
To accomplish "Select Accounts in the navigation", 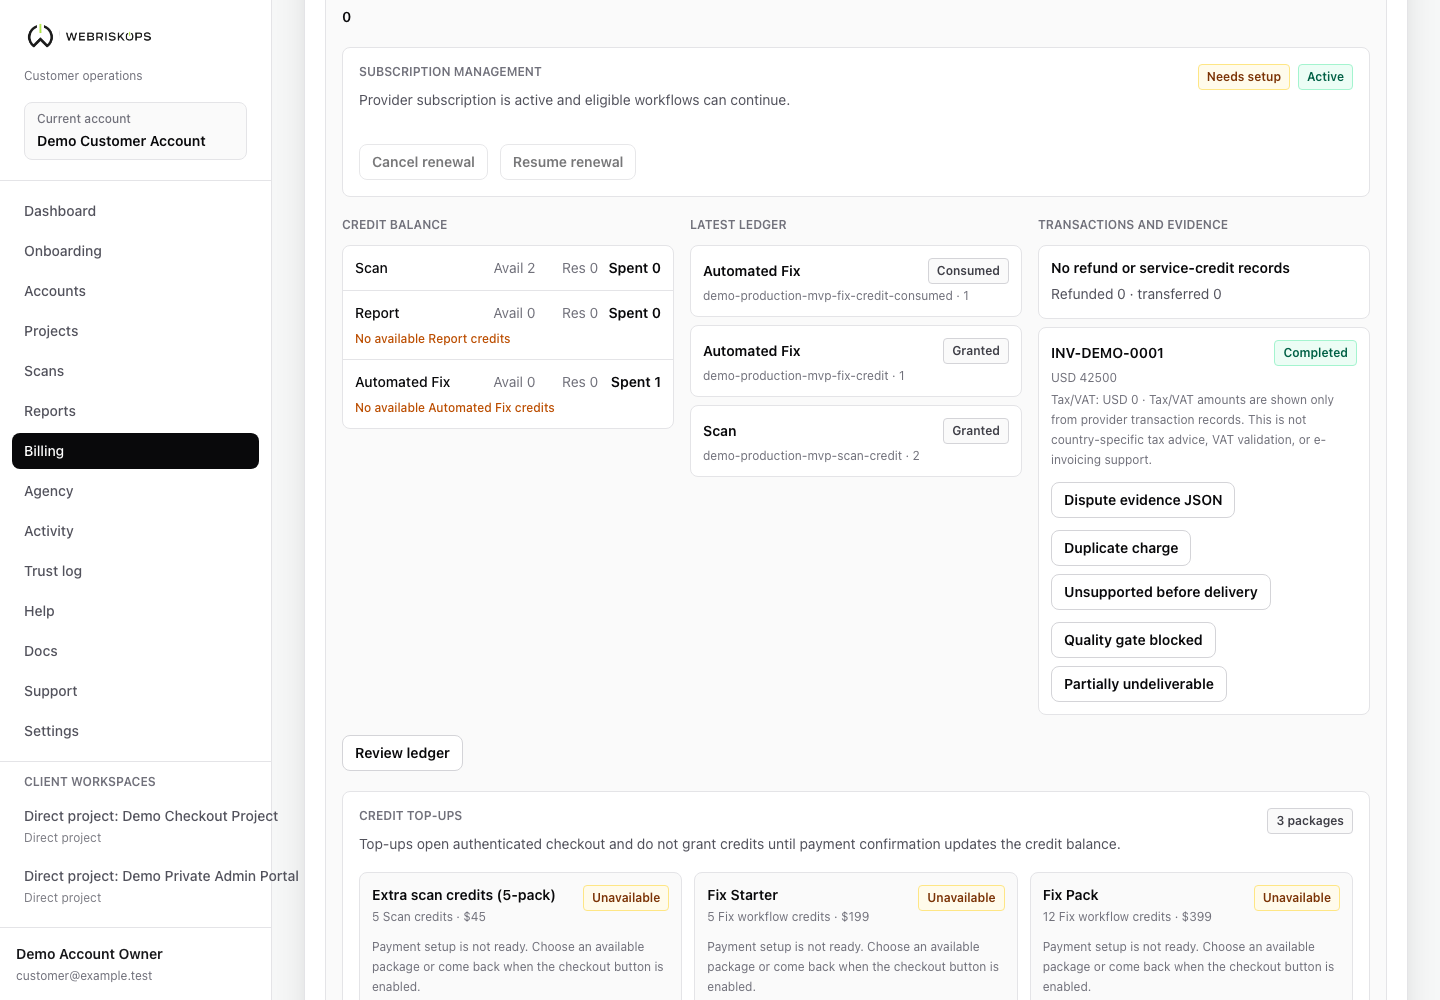I will click(135, 291).
